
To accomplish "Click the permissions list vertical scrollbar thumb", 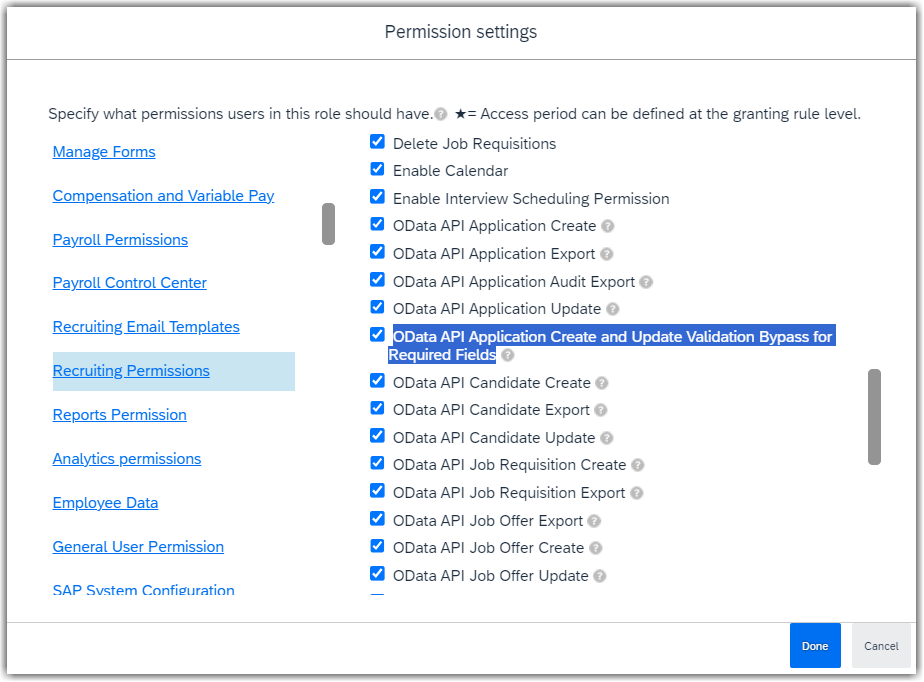I will (874, 417).
